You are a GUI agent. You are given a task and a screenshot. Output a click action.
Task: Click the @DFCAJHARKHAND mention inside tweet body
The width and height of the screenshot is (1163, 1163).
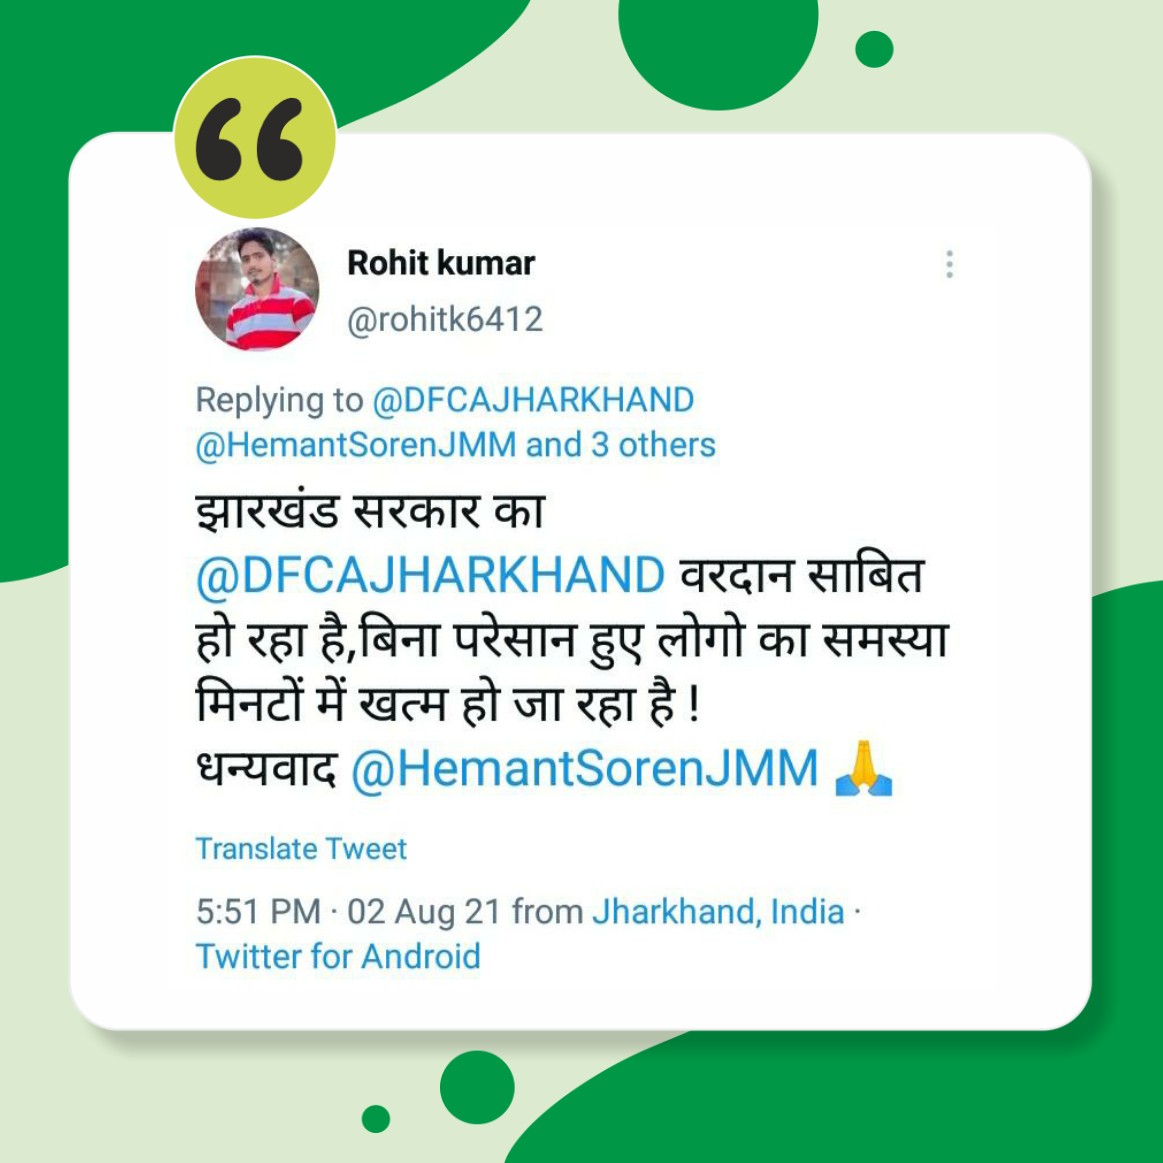[430, 576]
